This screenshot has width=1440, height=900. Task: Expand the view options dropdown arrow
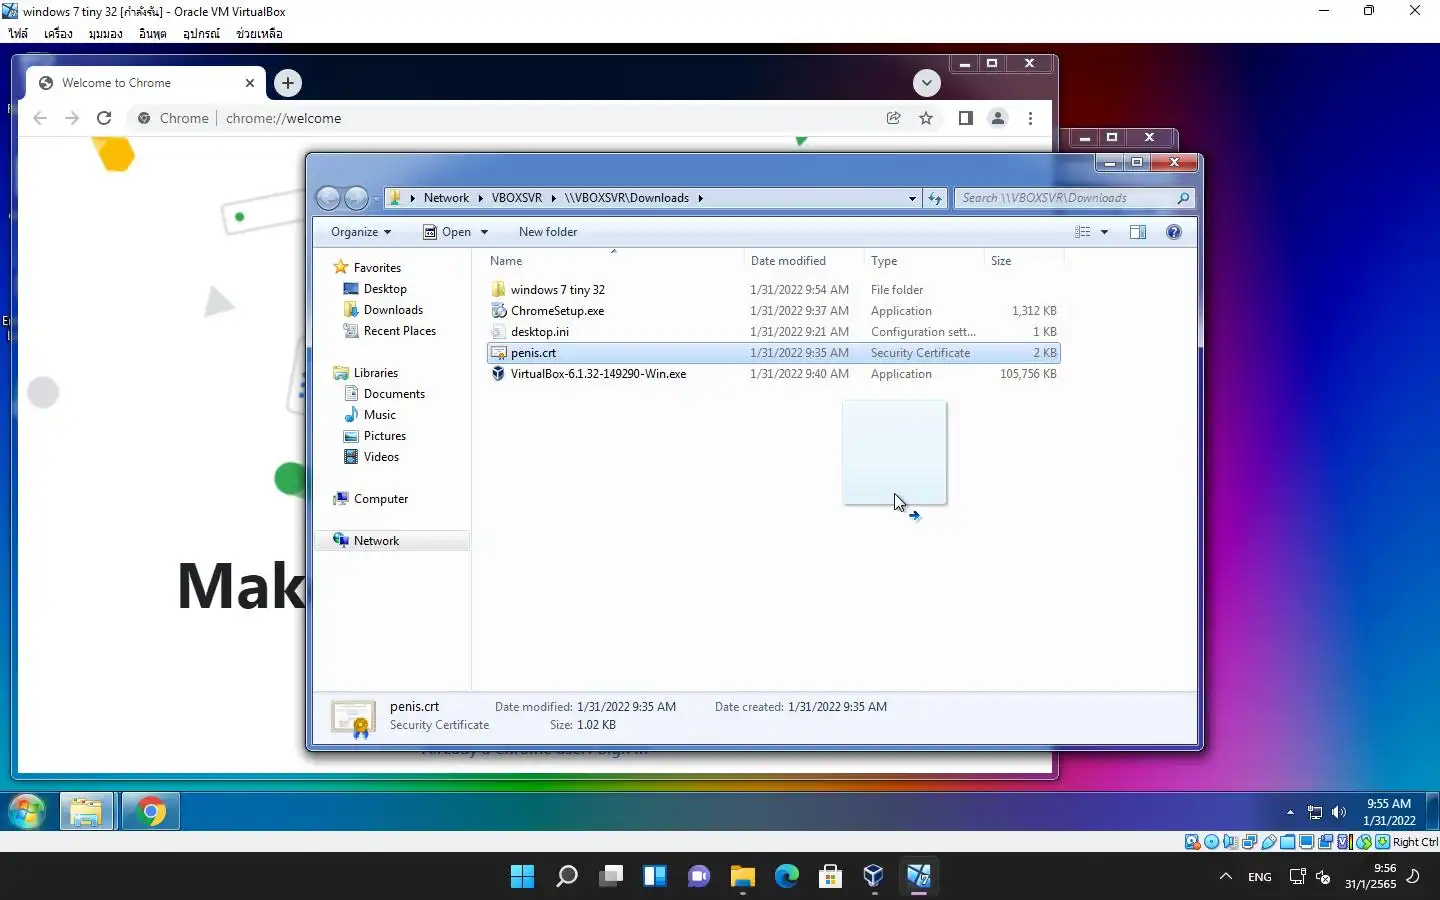[1104, 232]
